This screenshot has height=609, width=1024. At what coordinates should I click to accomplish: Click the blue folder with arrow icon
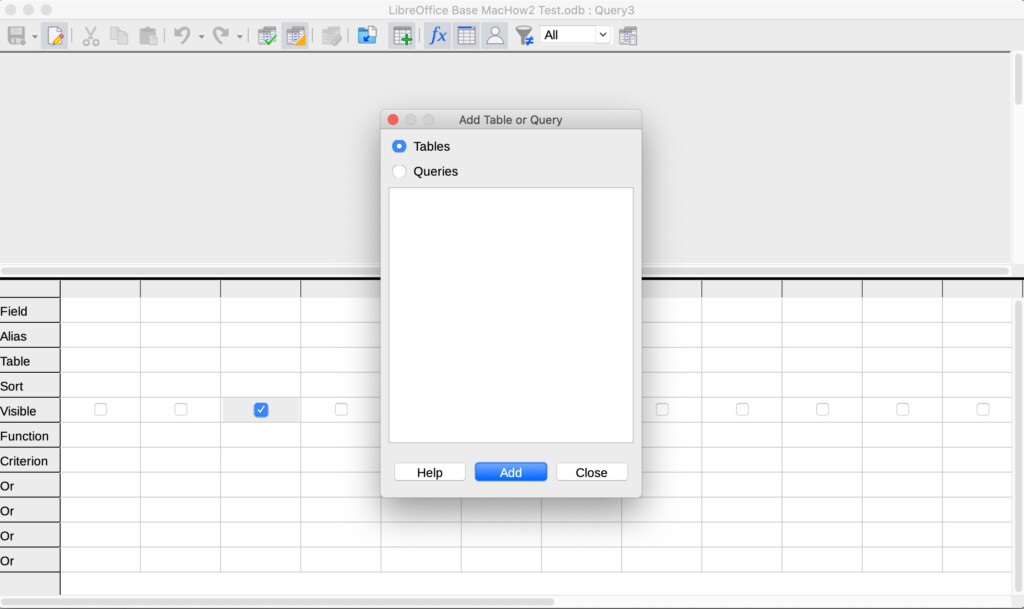click(x=367, y=35)
